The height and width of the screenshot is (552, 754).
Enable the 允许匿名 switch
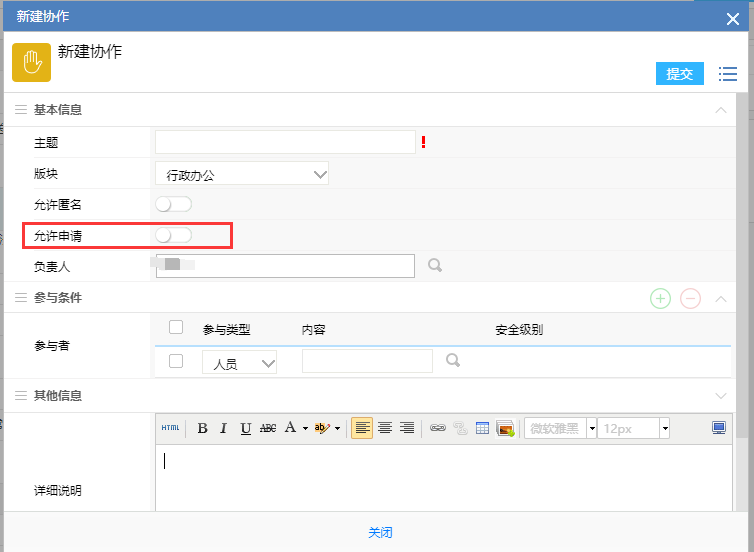[173, 205]
